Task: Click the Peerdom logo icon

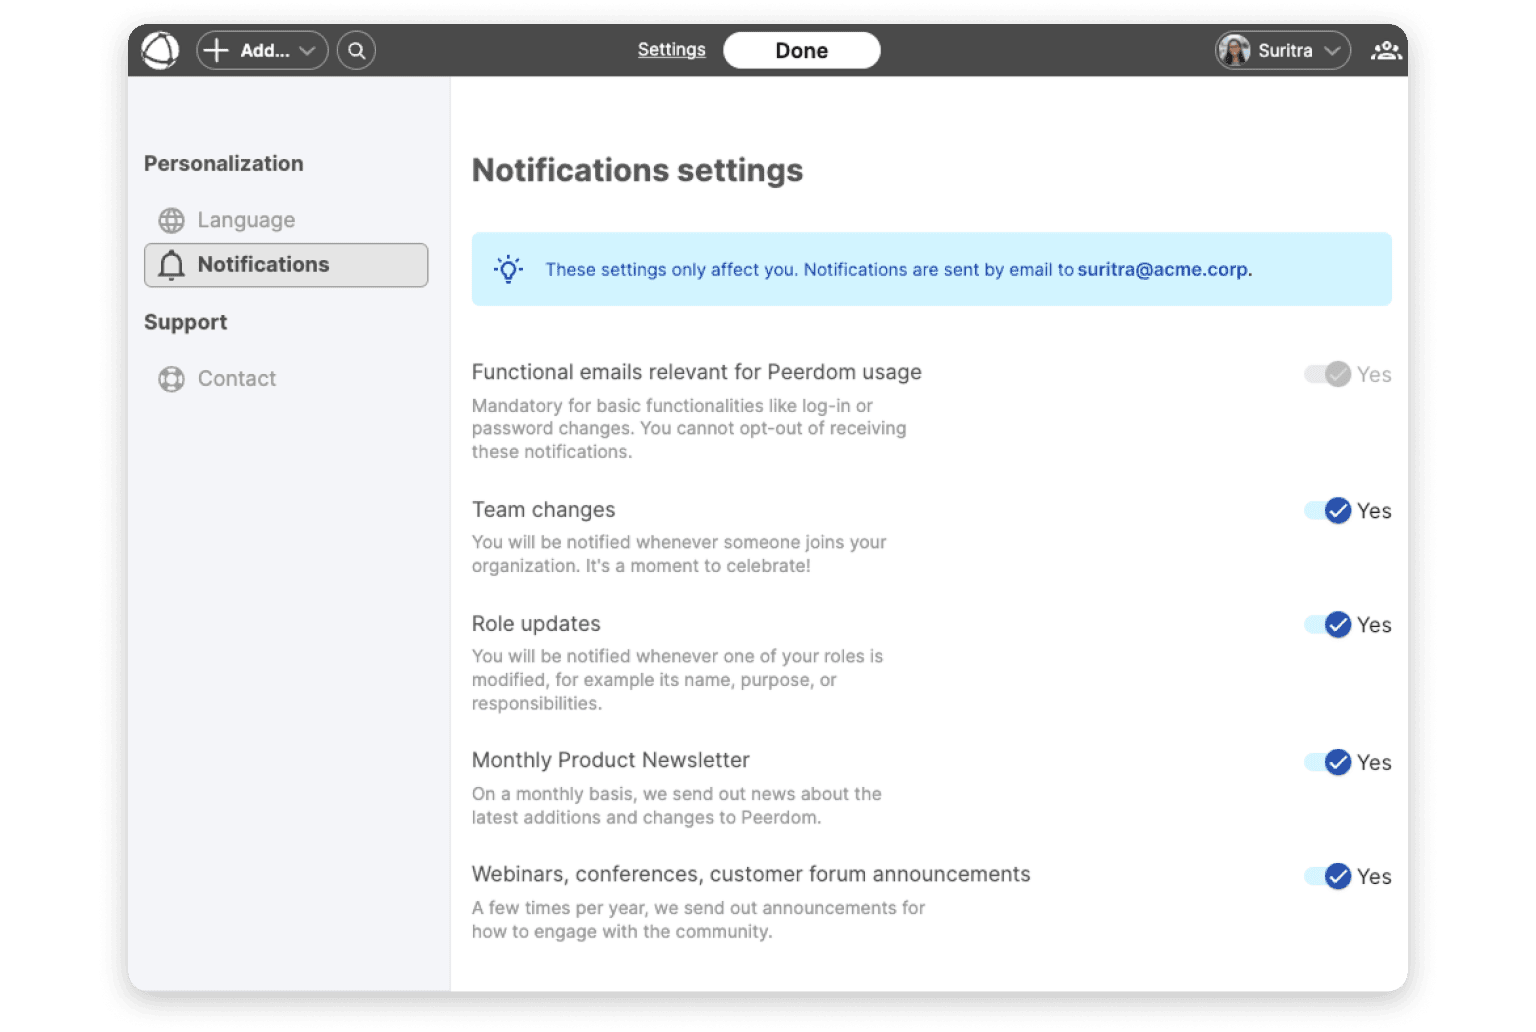Action: 160,50
